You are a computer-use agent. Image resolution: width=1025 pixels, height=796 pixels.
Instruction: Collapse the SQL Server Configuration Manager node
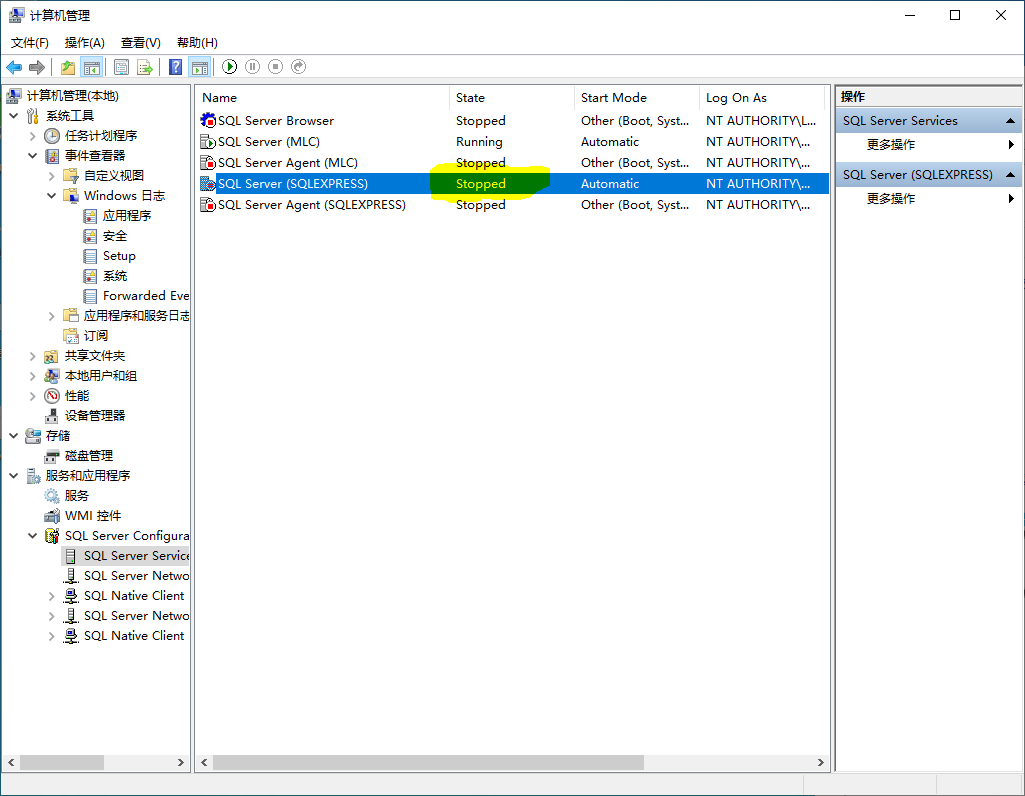point(33,535)
